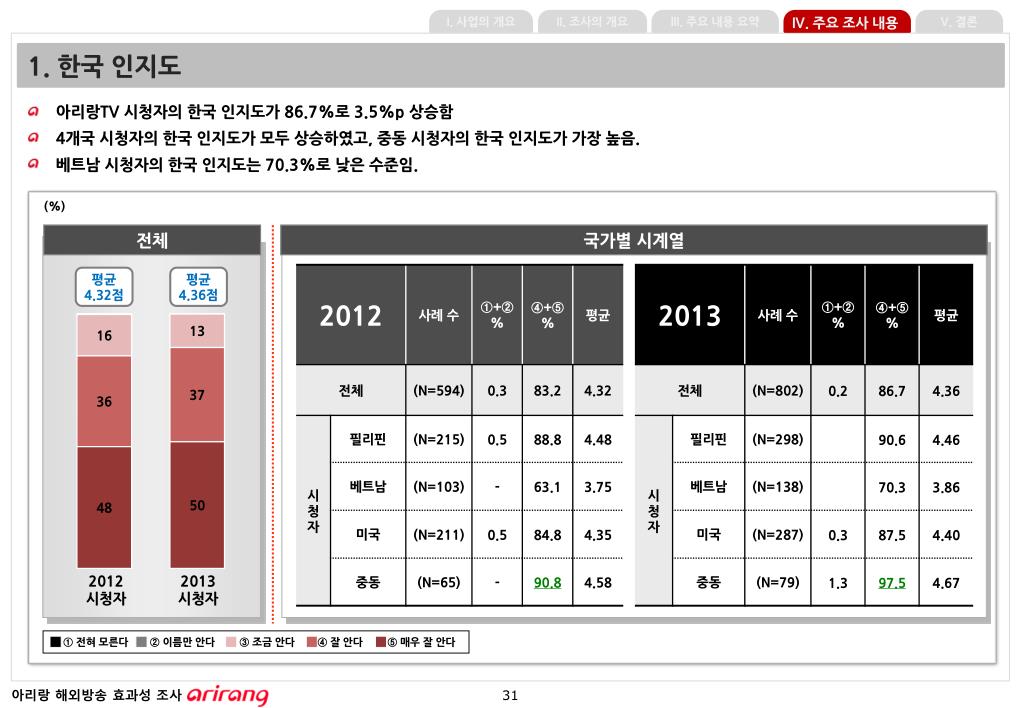This screenshot has width=1023, height=708.
Task: Click the '2012 시청자' axis label
Action: [x=106, y=589]
